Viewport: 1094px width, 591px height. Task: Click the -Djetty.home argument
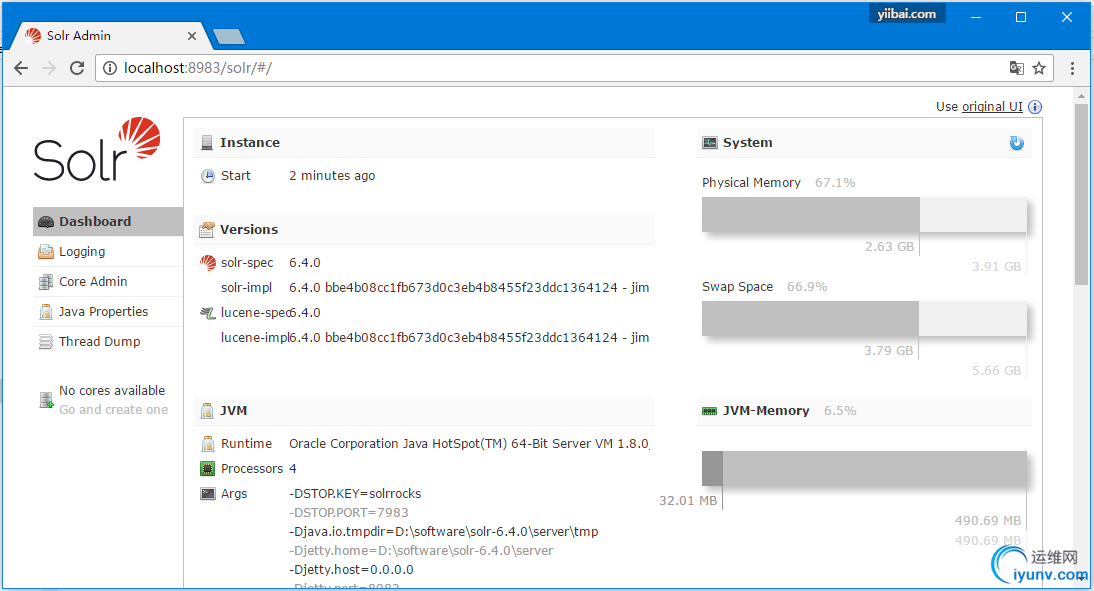(x=421, y=551)
